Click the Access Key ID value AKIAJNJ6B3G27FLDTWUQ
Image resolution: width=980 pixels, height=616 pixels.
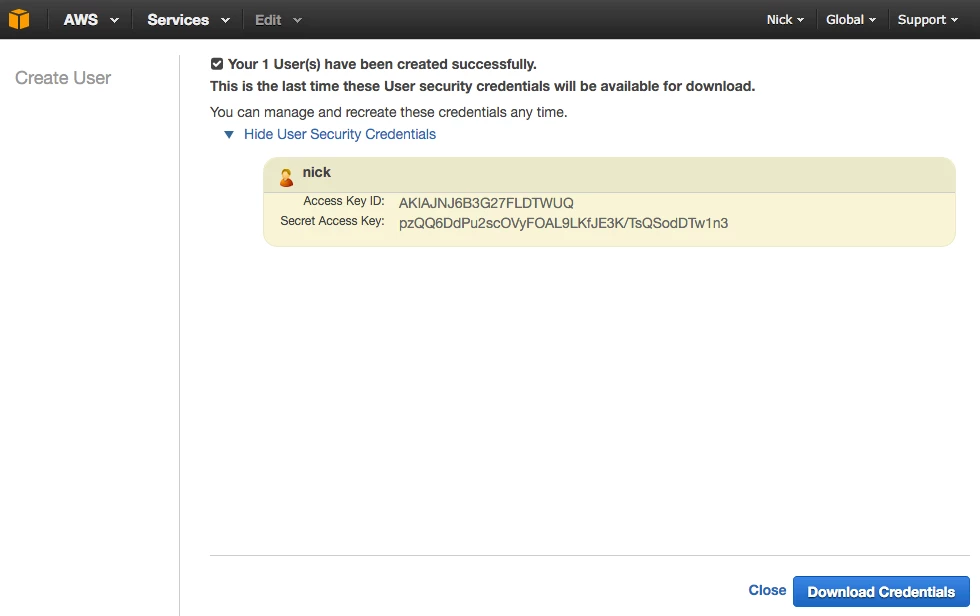coord(486,203)
